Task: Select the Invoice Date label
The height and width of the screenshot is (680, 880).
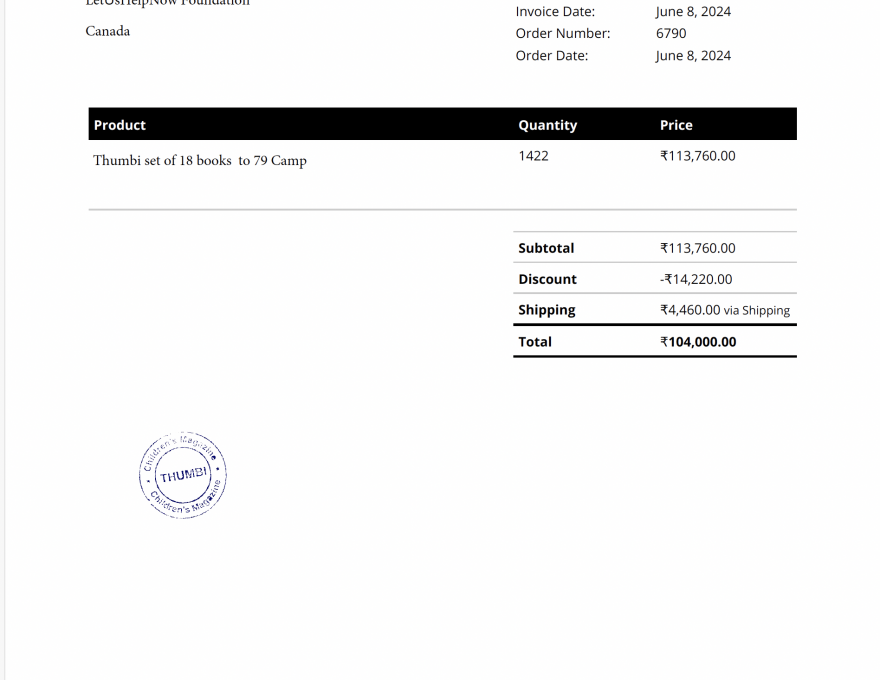Action: 555,11
